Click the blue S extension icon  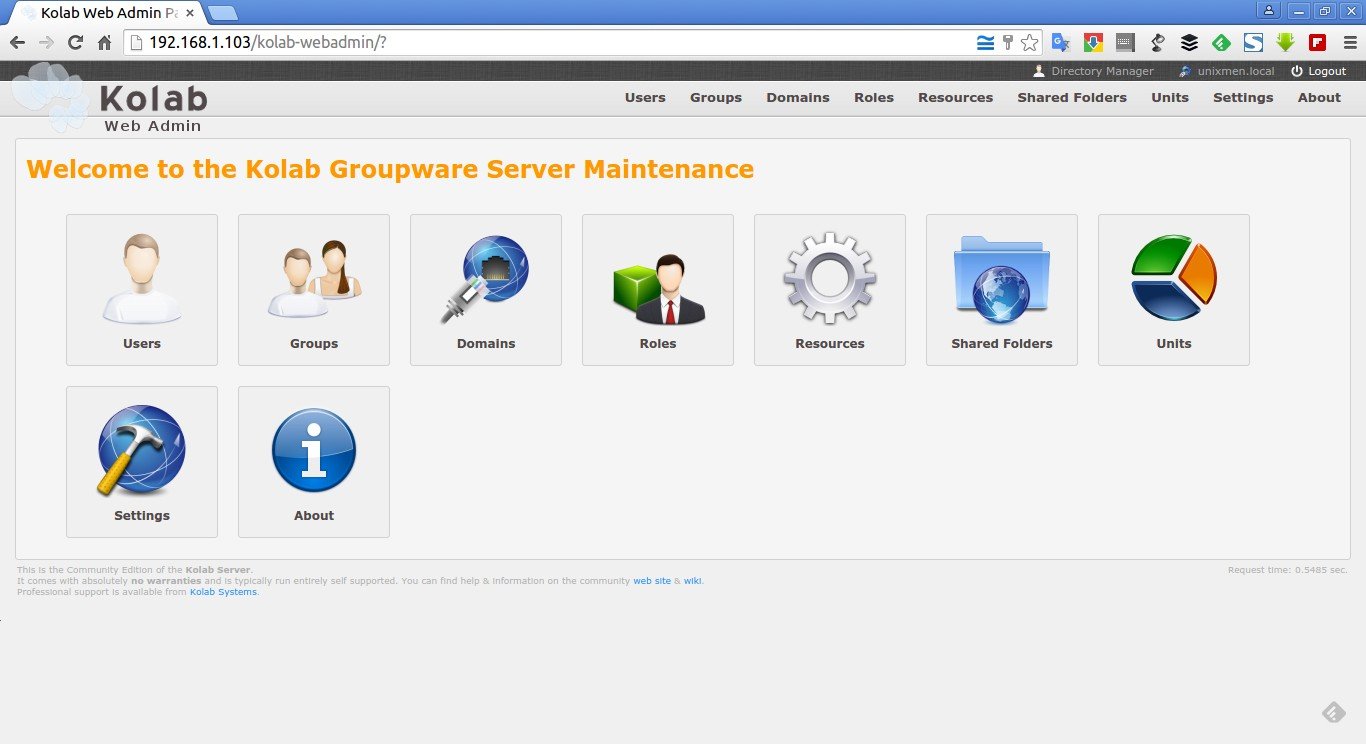tap(1253, 43)
